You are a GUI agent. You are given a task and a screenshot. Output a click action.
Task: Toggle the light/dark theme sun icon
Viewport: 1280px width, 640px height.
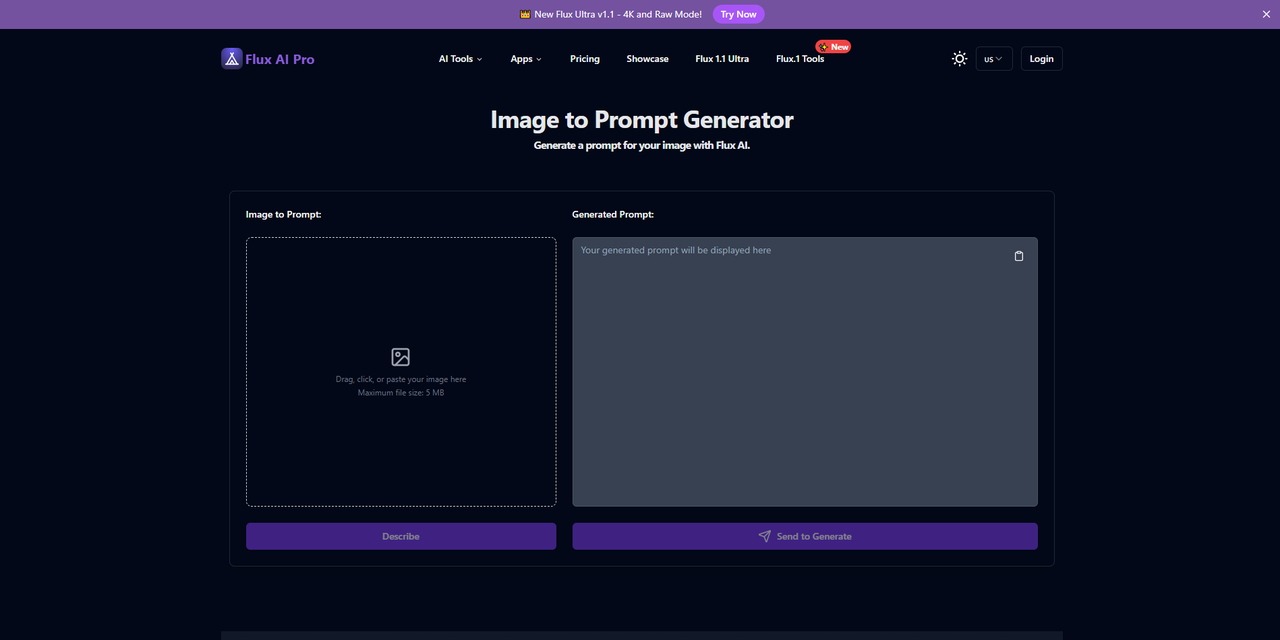coord(959,59)
